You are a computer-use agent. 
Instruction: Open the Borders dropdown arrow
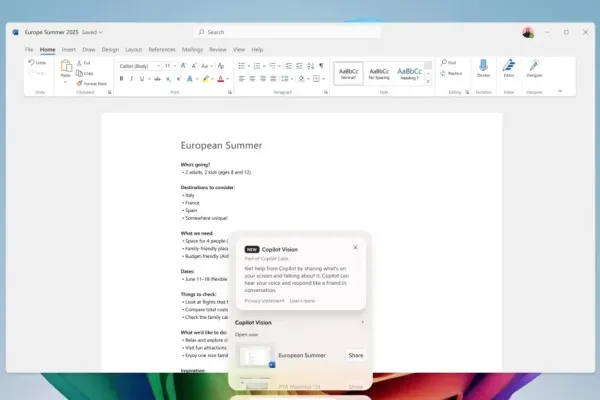pos(324,79)
